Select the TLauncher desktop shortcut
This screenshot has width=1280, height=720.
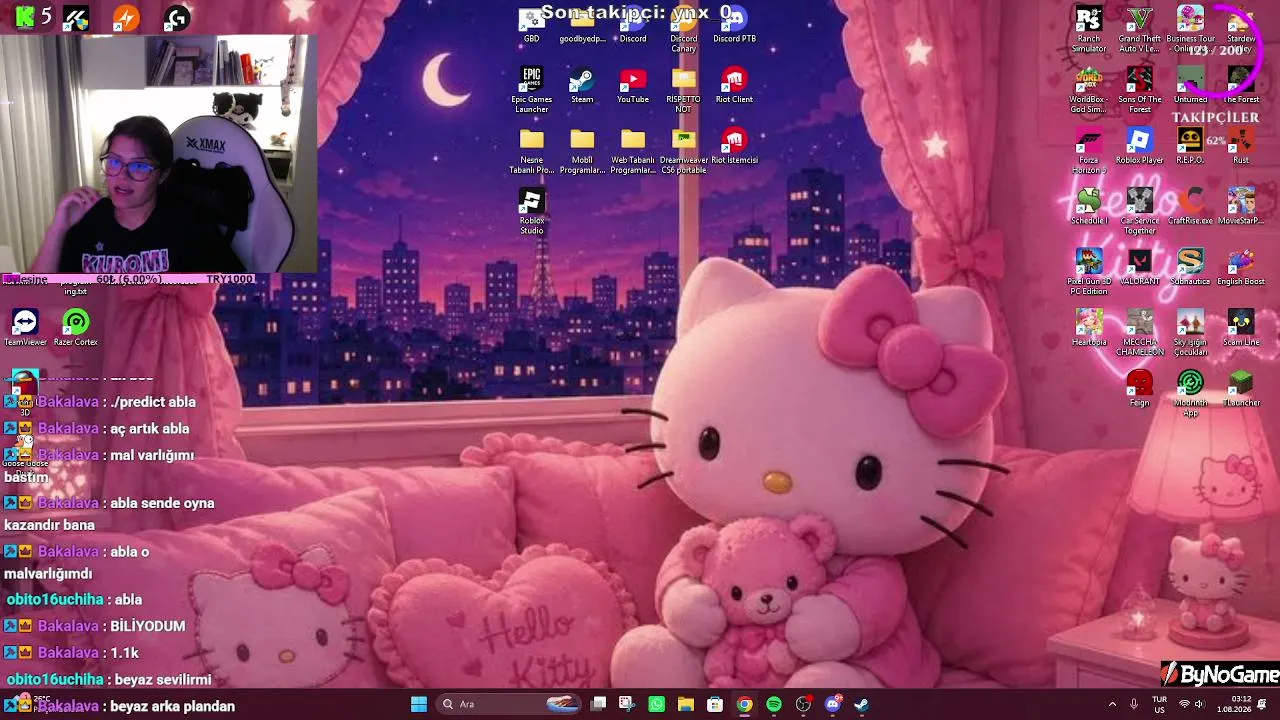(x=1241, y=389)
